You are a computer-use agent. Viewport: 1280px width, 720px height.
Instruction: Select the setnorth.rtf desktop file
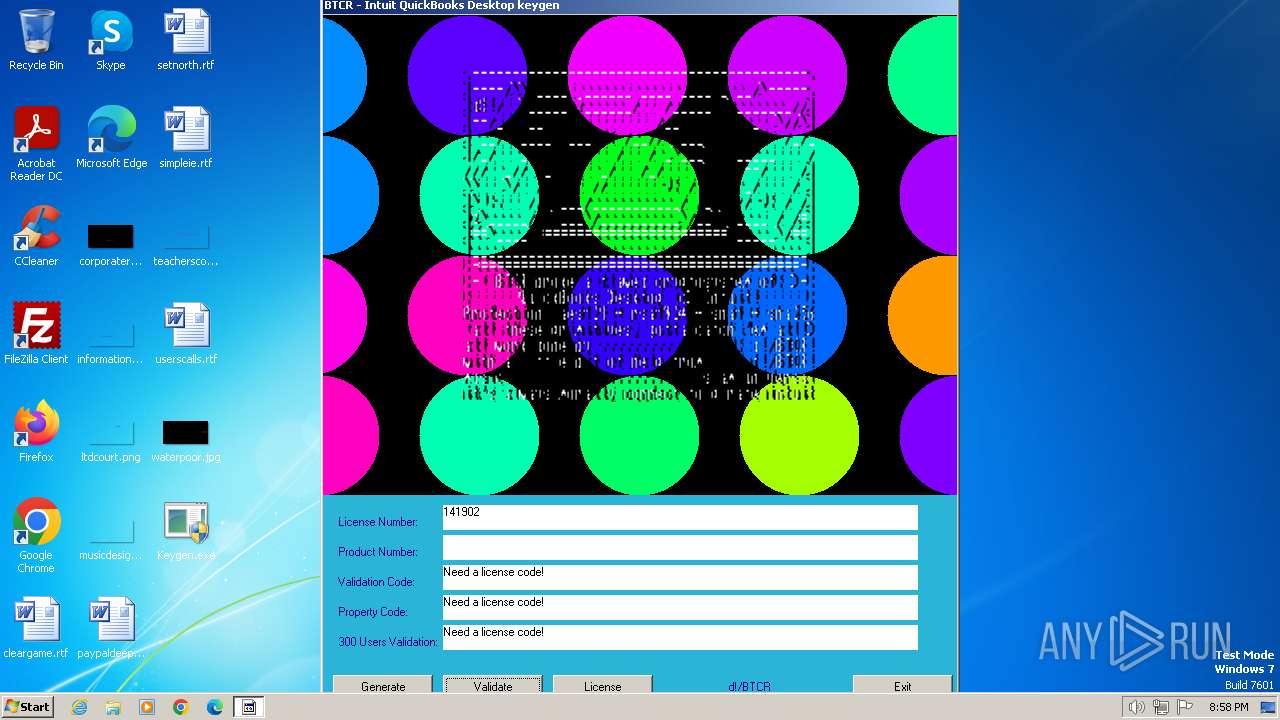(x=186, y=40)
